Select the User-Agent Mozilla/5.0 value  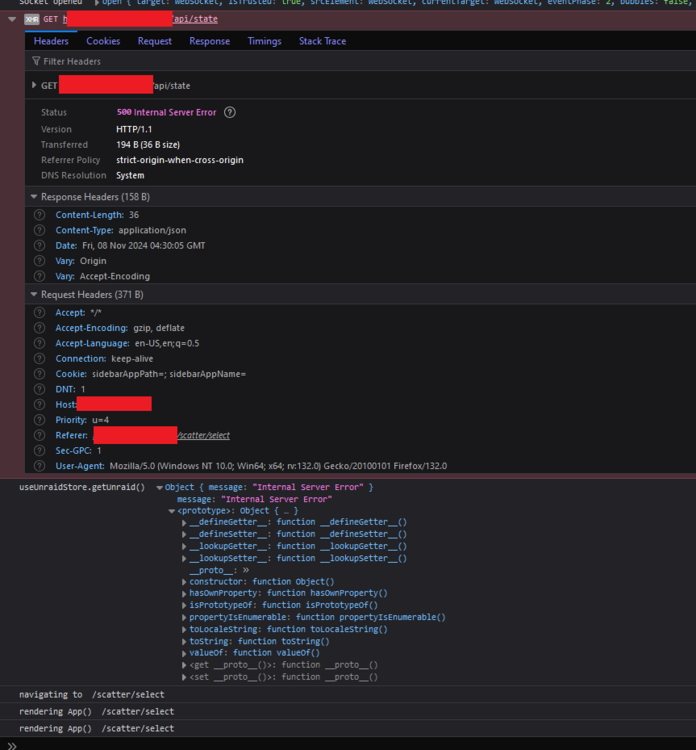[x=278, y=466]
